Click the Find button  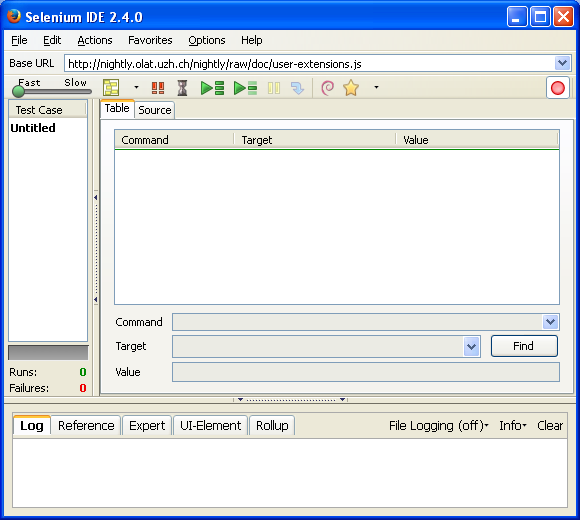524,346
